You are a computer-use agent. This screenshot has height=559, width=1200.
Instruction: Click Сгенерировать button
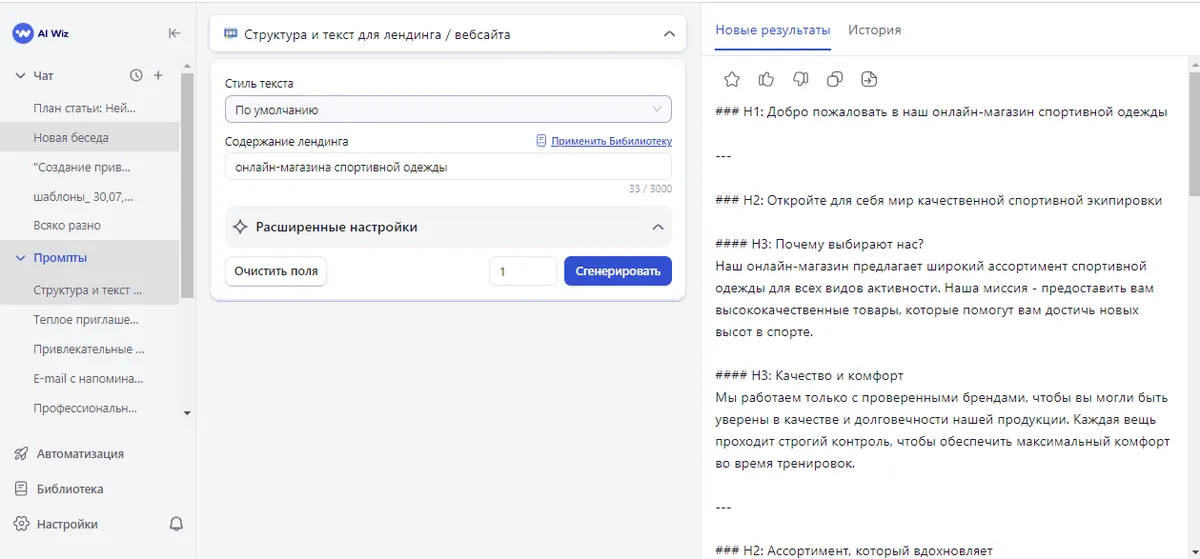pyautogui.click(x=618, y=271)
